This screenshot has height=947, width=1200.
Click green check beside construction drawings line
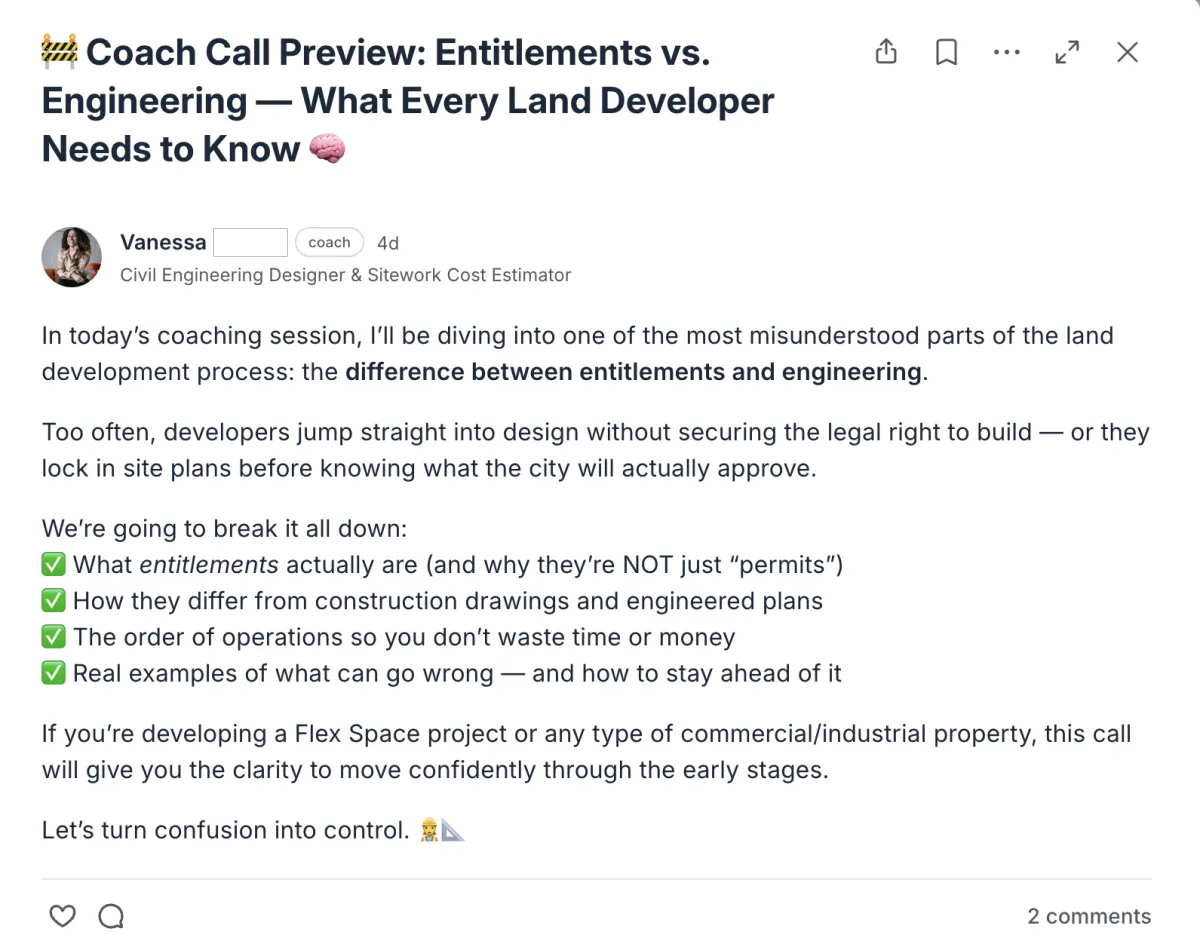click(54, 601)
